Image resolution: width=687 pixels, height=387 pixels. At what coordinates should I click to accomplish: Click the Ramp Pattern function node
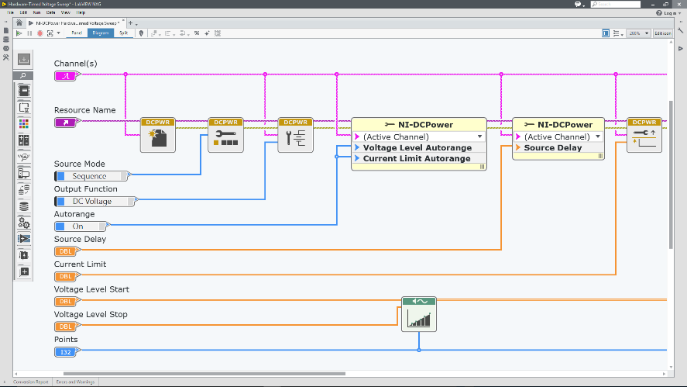point(419,314)
